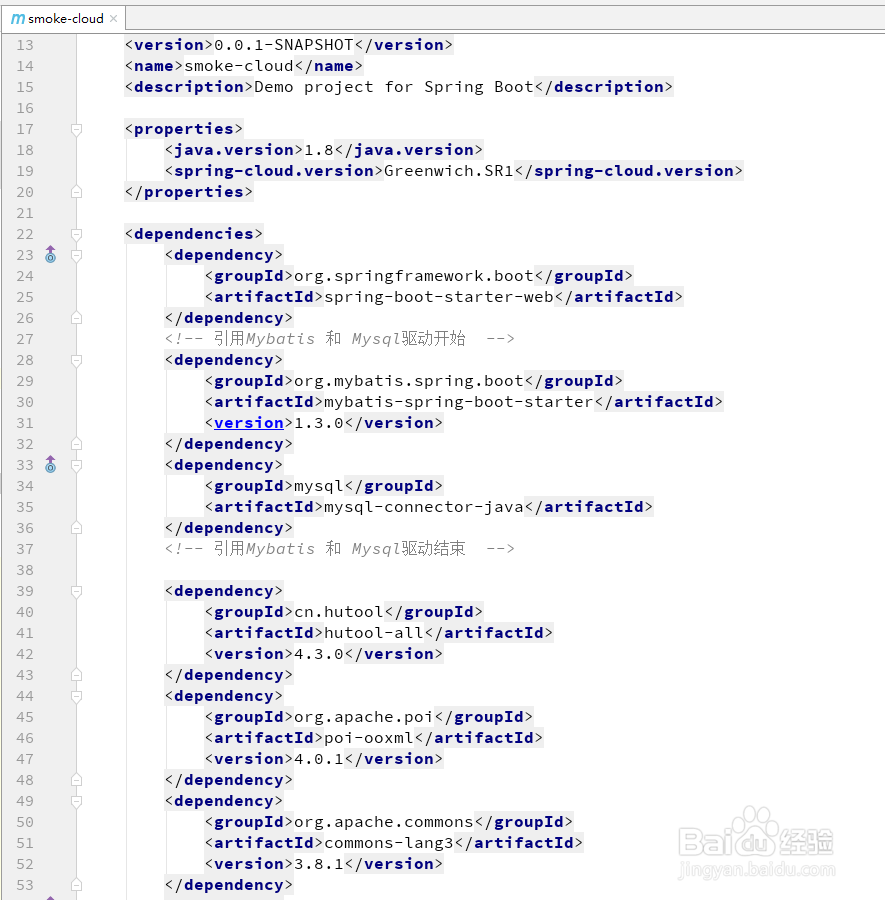
Task: Click poi-ooxml artifactId value
Action: (x=369, y=738)
